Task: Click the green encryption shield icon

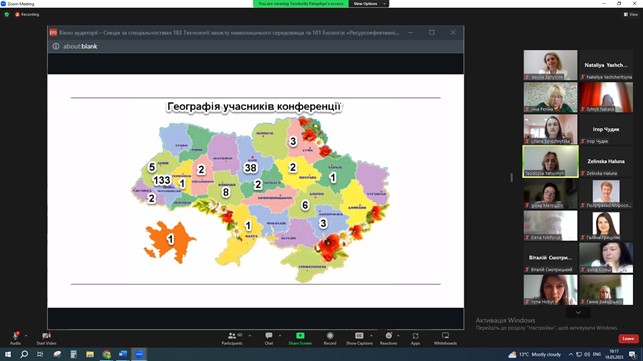Action: (x=7, y=14)
